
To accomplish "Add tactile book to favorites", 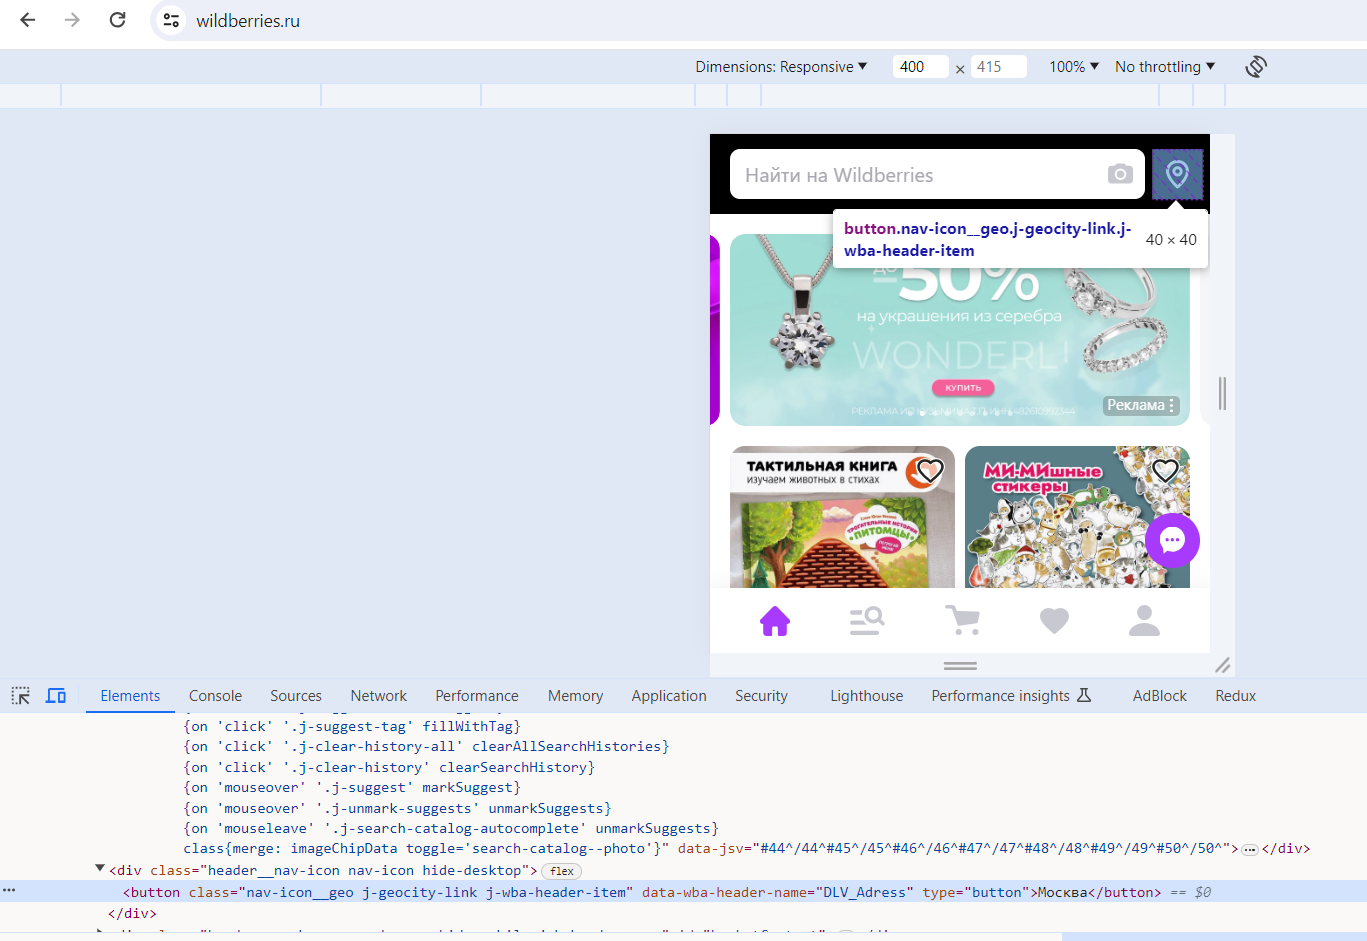I will pyautogui.click(x=930, y=470).
